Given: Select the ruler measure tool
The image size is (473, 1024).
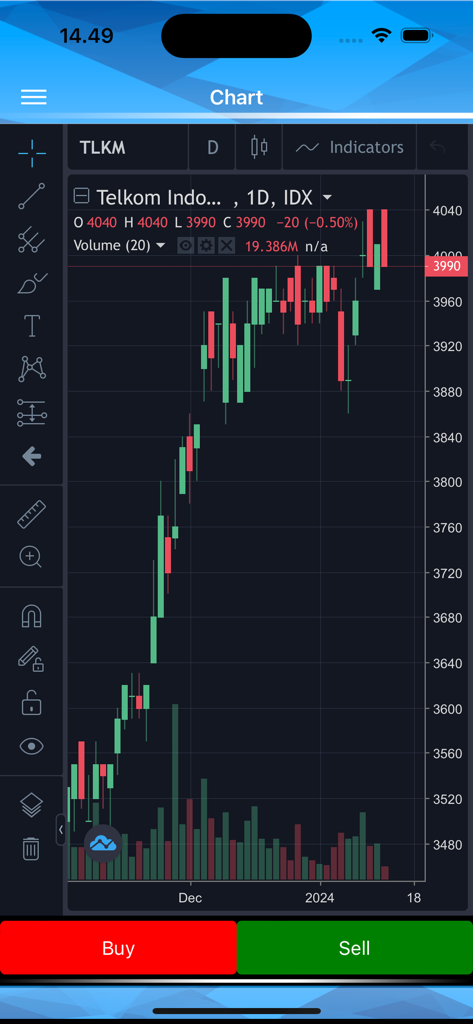Looking at the screenshot, I should 32,514.
